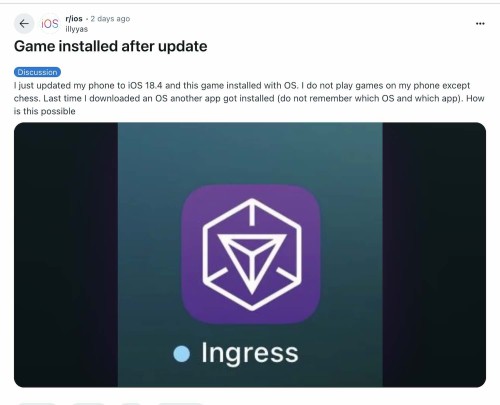Open the iOS subreddit avatar icon

50,24
